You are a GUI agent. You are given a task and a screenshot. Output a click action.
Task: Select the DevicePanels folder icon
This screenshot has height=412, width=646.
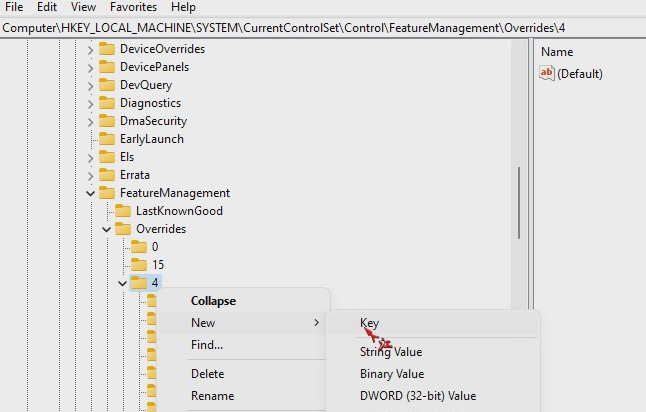coord(107,67)
